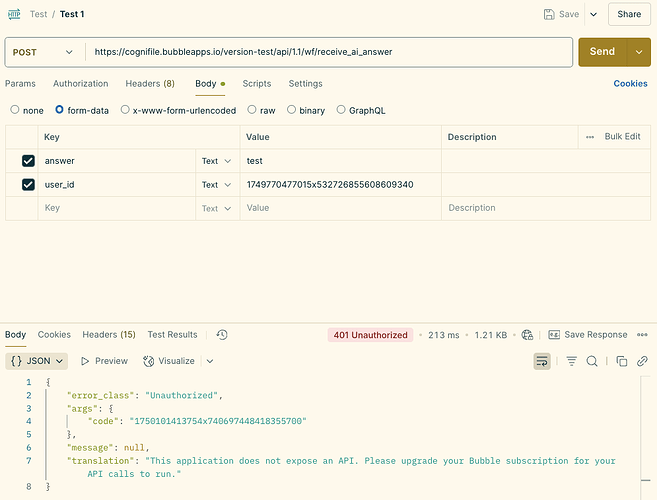Select the raw body radio option
This screenshot has height=500, width=657.
coord(251,109)
